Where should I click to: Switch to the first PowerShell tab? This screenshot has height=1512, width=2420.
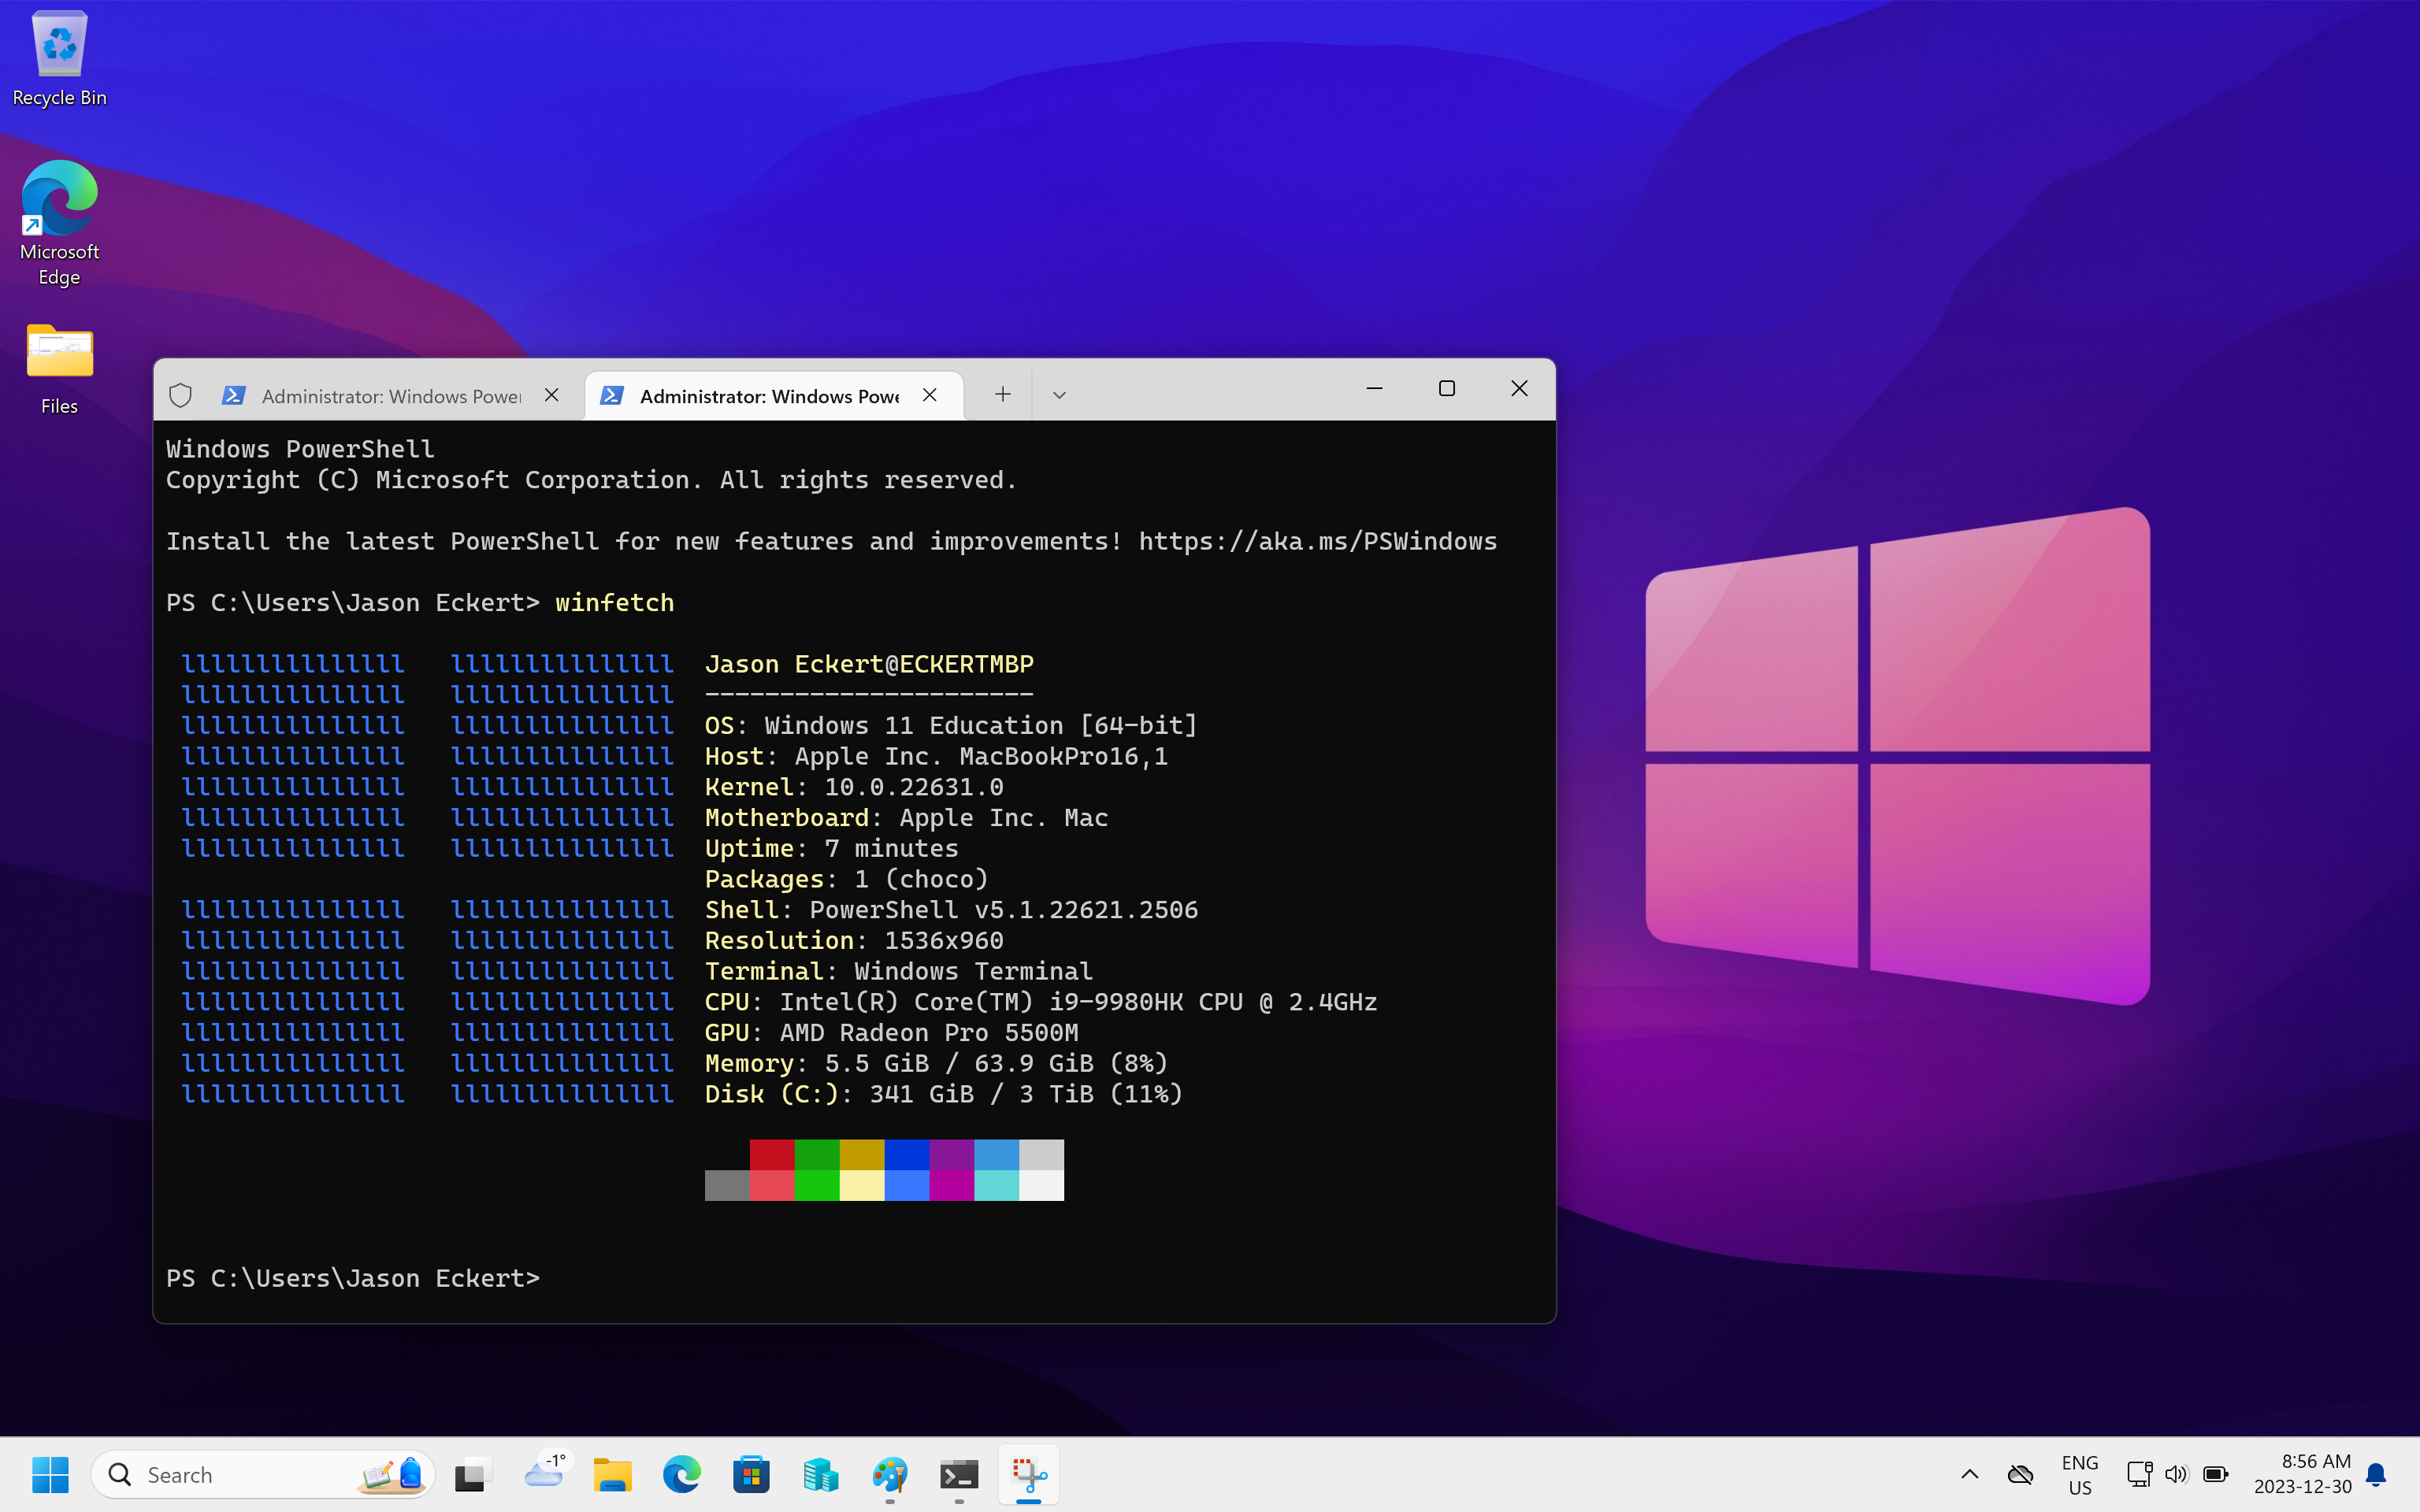click(390, 396)
